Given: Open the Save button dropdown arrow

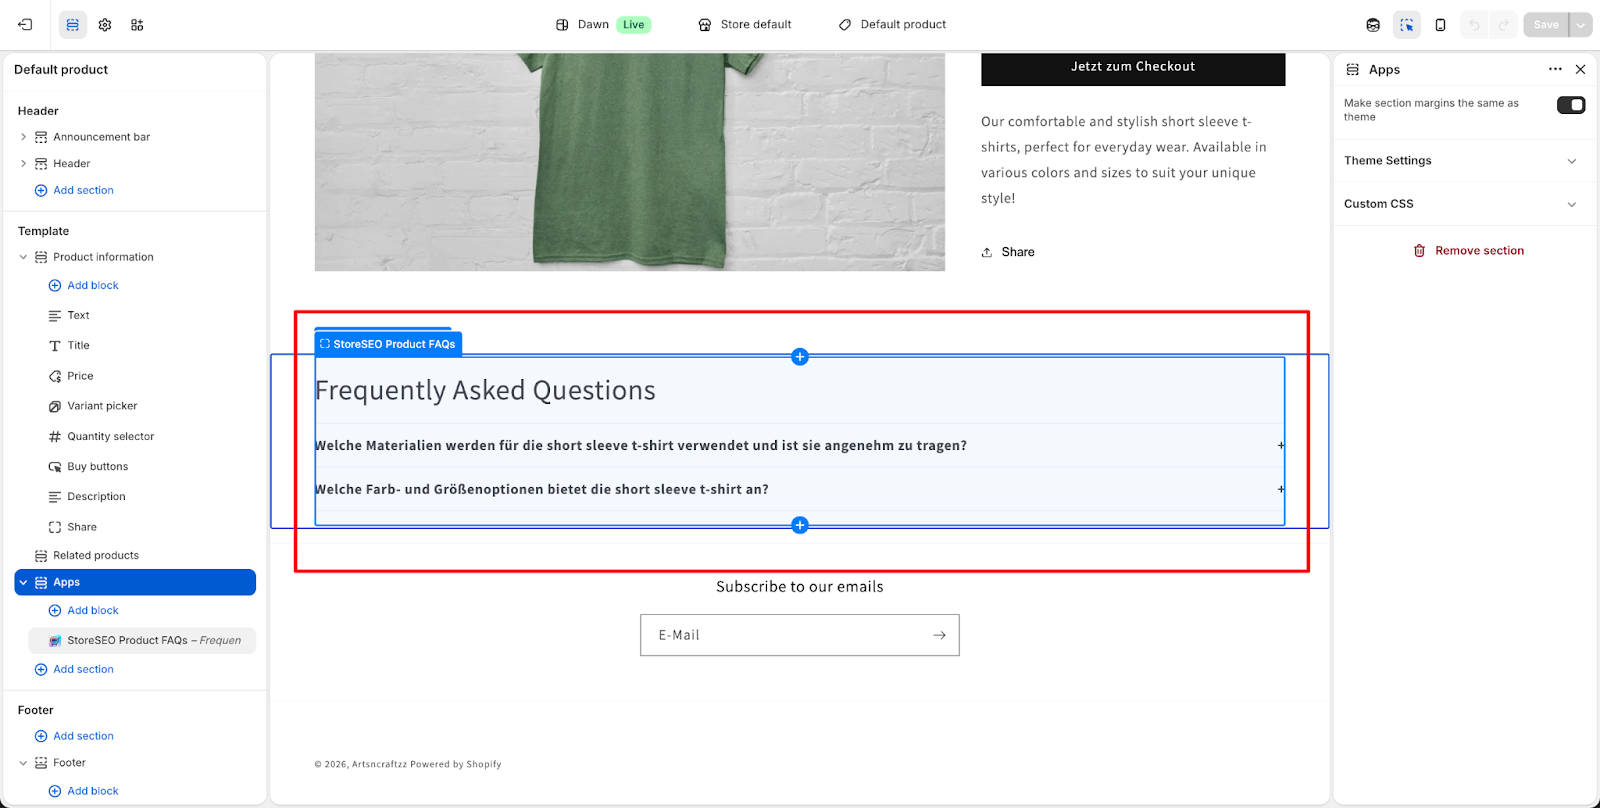Looking at the screenshot, I should tap(1581, 24).
